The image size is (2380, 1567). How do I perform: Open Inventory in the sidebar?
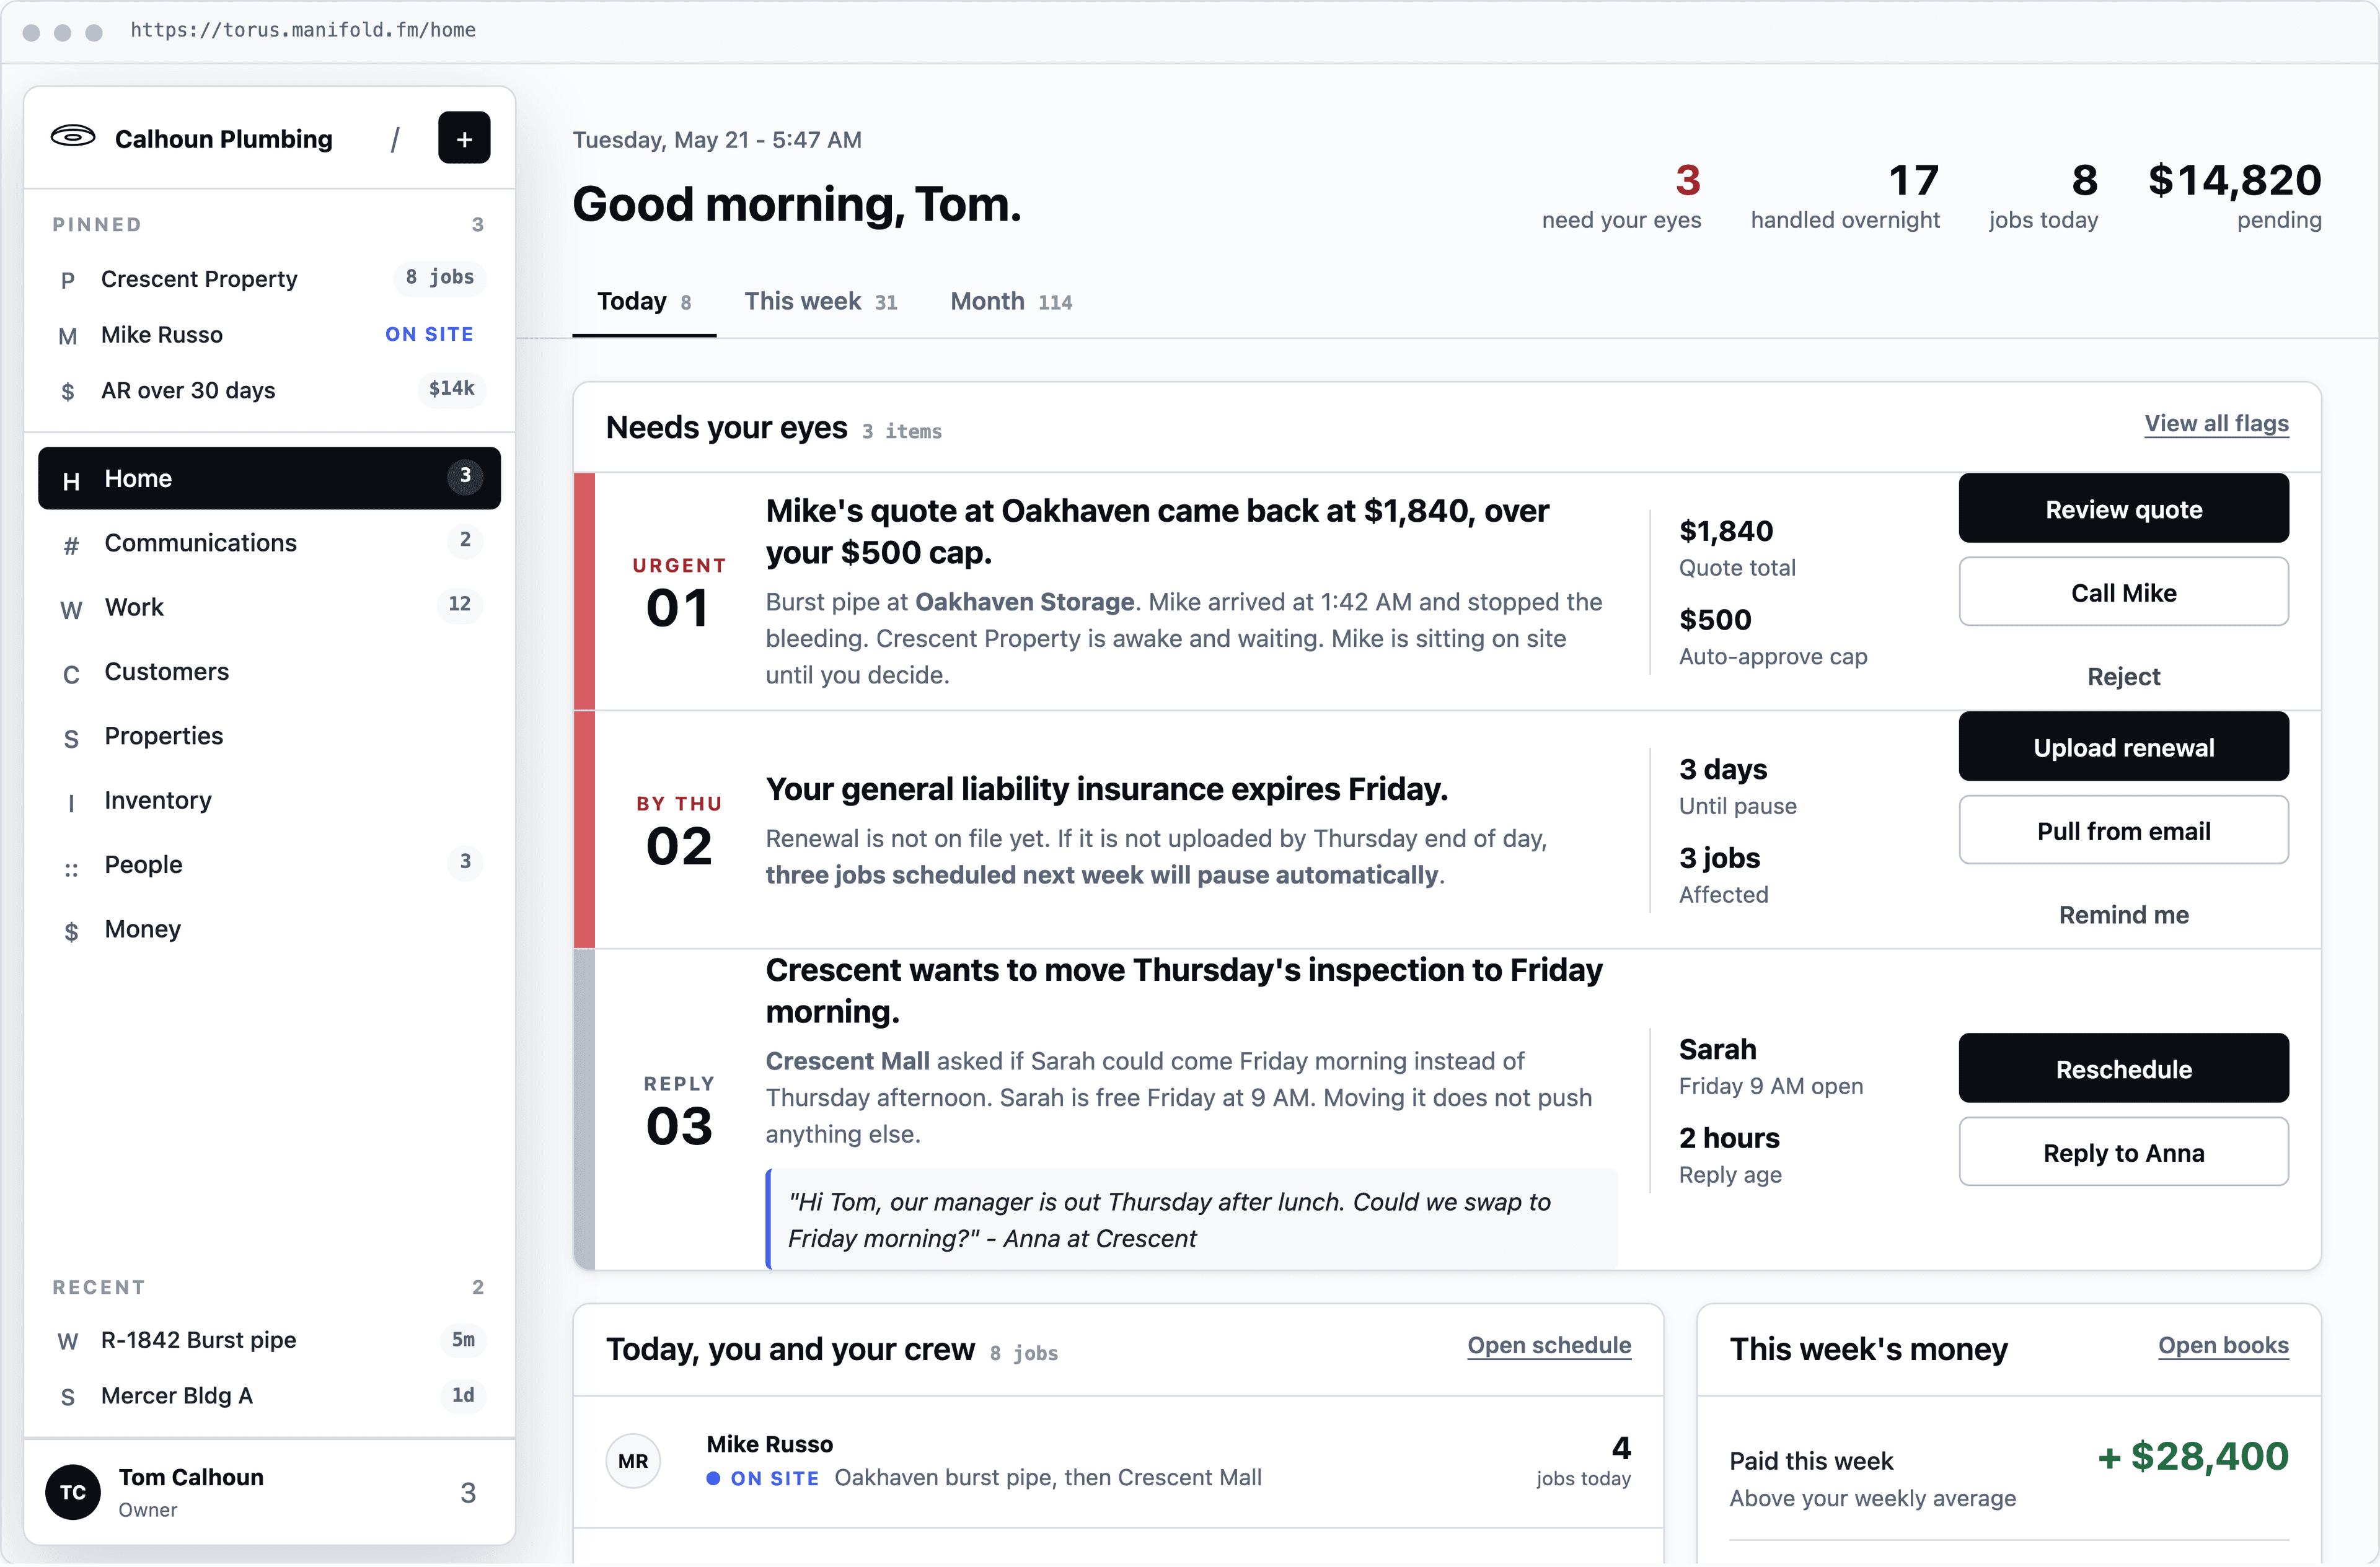click(x=269, y=800)
